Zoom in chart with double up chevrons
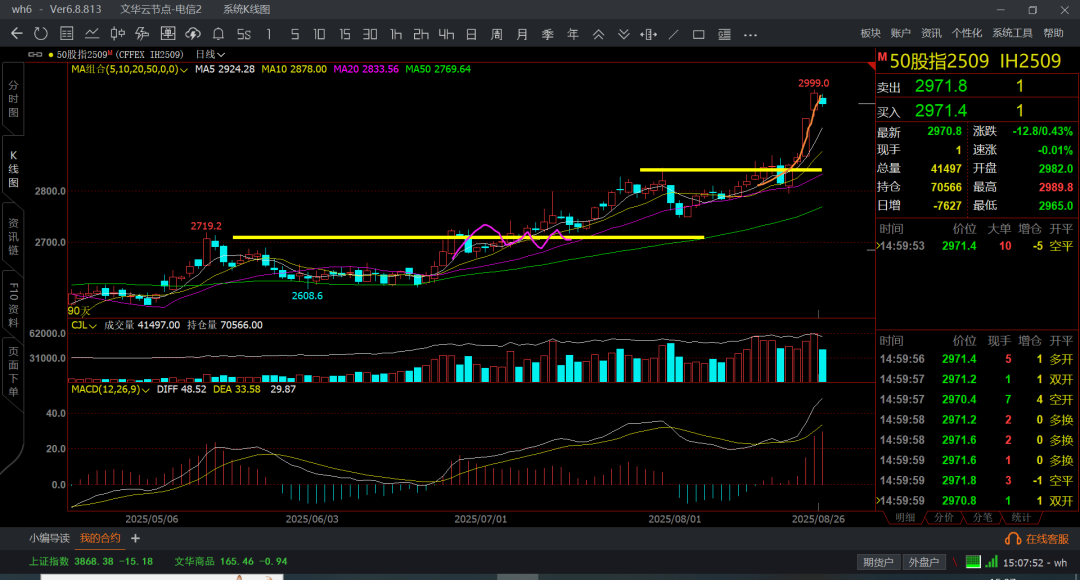 click(599, 34)
